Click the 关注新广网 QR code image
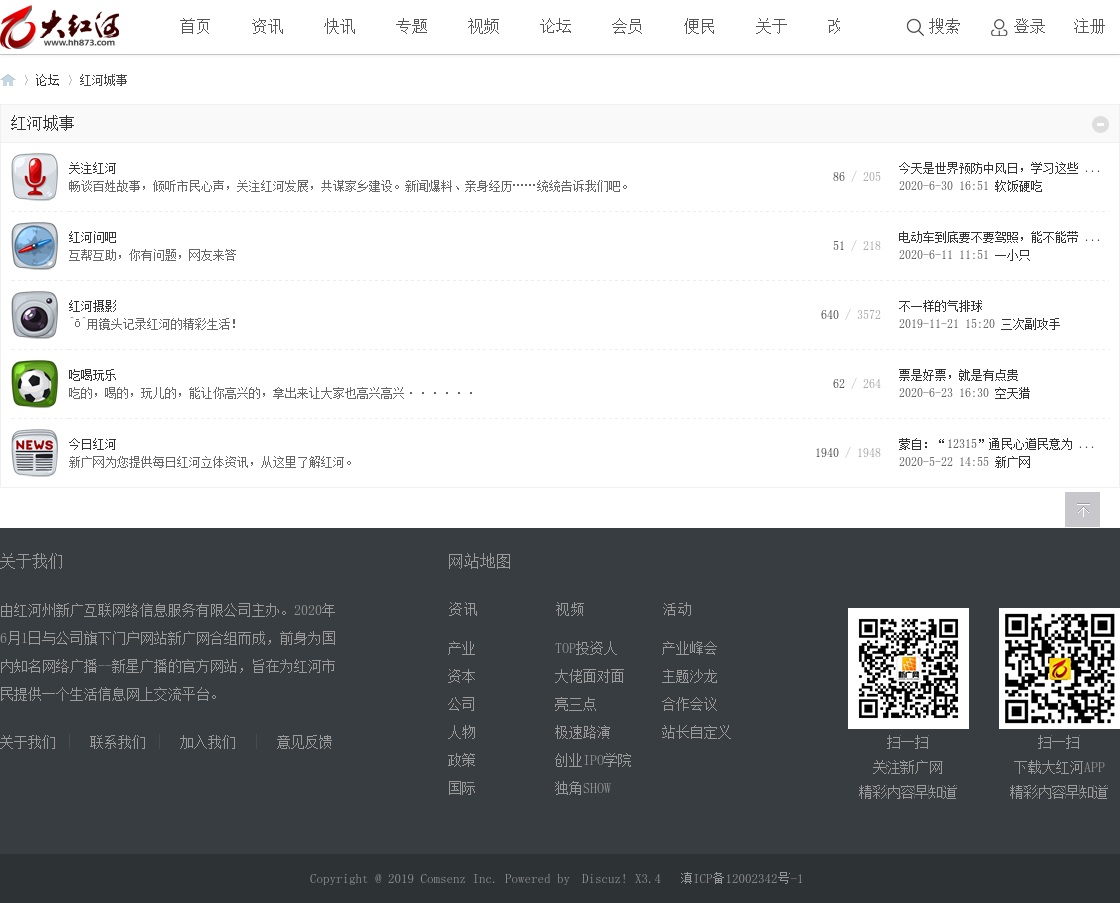This screenshot has width=1120, height=903. pyautogui.click(x=908, y=668)
